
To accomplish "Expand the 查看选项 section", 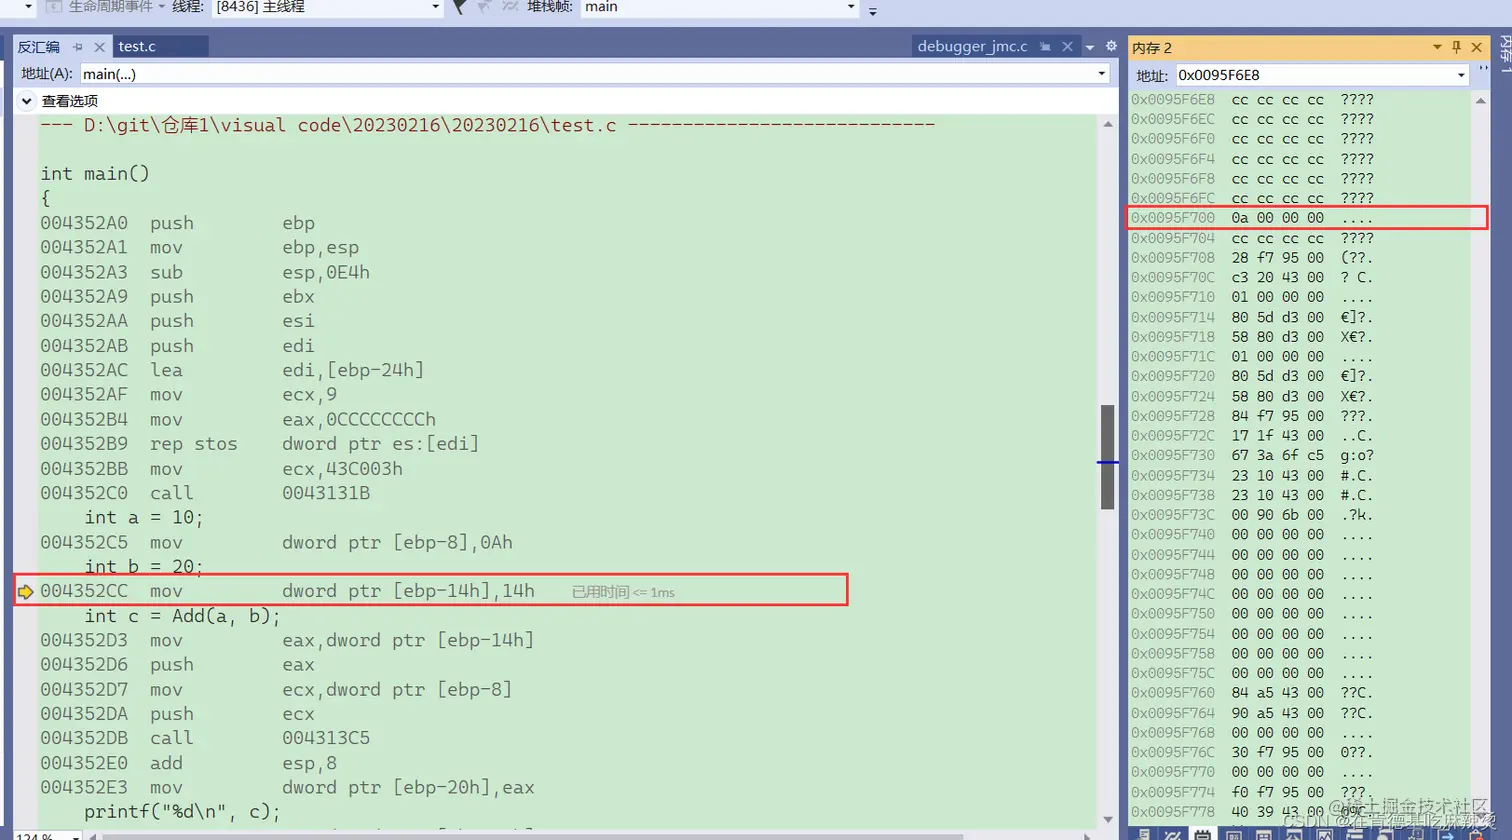I will 27,101.
